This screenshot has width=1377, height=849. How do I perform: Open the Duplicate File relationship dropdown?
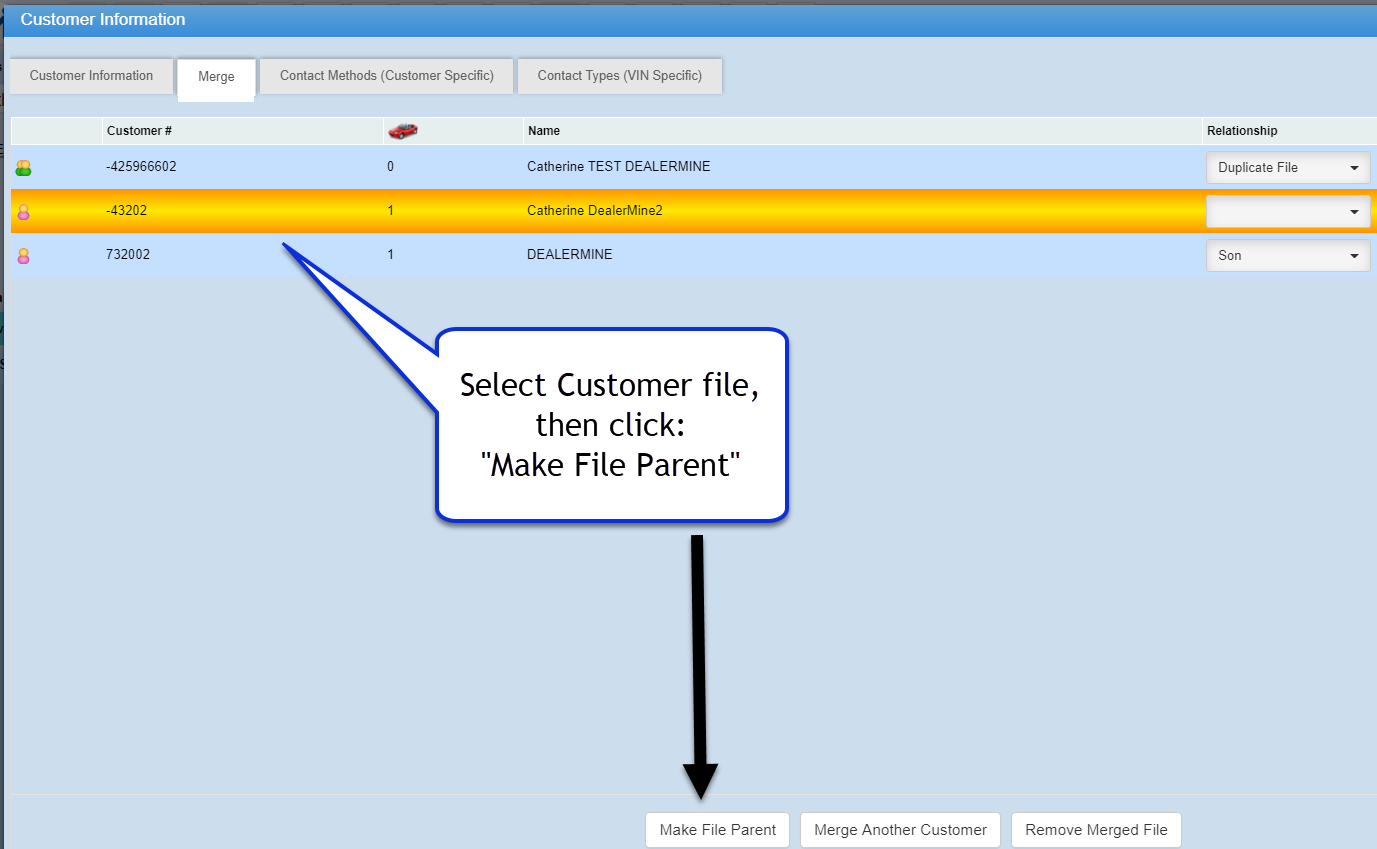[1287, 168]
